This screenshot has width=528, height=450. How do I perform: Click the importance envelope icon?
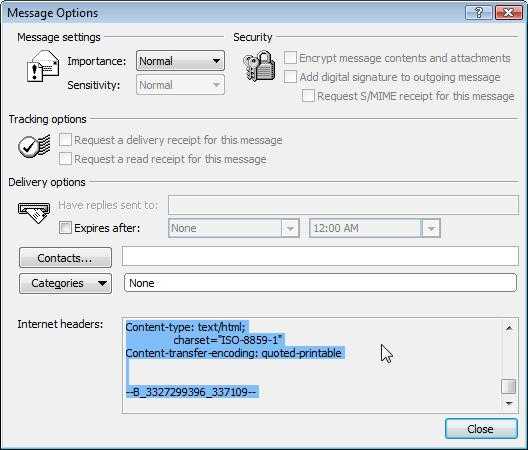tap(43, 66)
